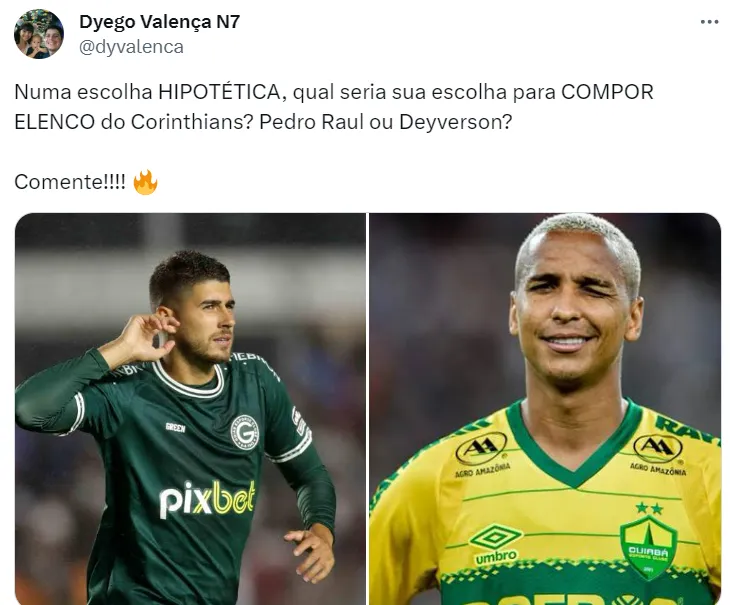Open the Dyego Valença N7 display name

click(x=160, y=21)
